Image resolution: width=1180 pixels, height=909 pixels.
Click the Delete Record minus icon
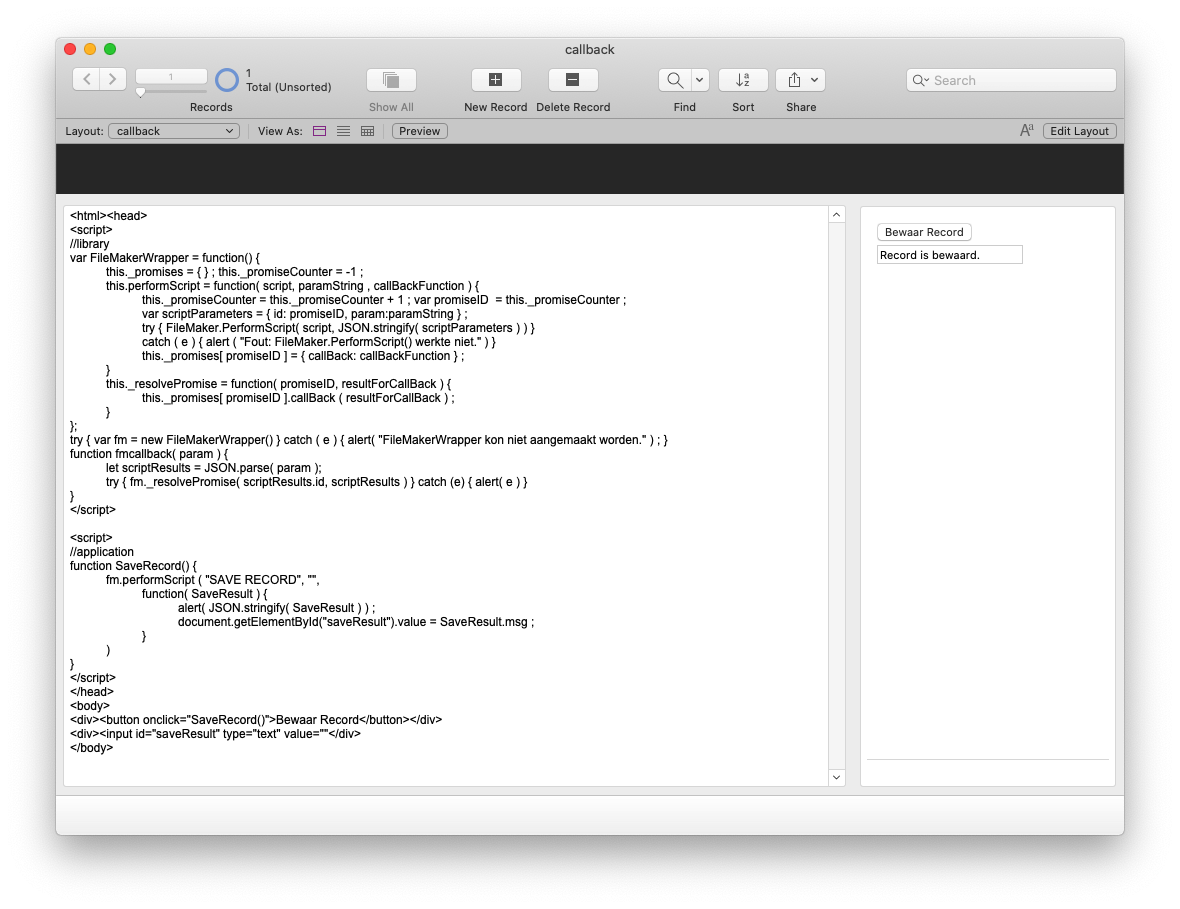point(573,80)
